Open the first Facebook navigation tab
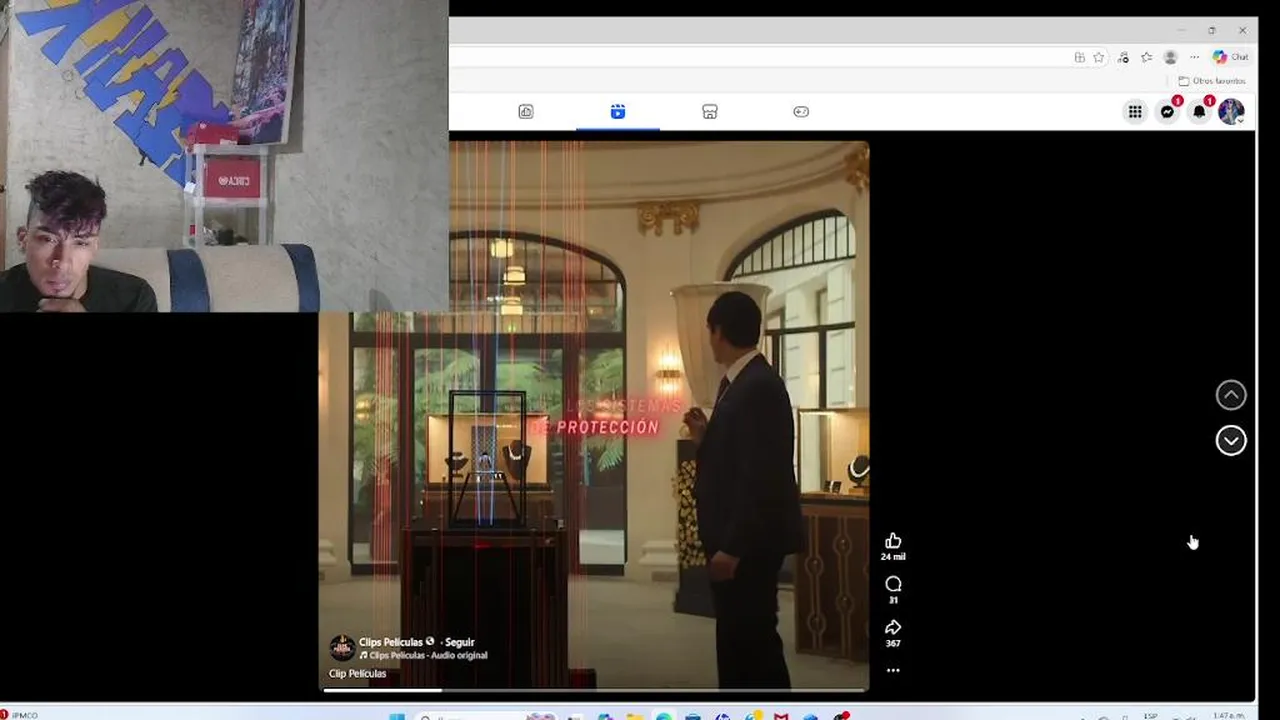The width and height of the screenshot is (1280, 720). (x=526, y=112)
